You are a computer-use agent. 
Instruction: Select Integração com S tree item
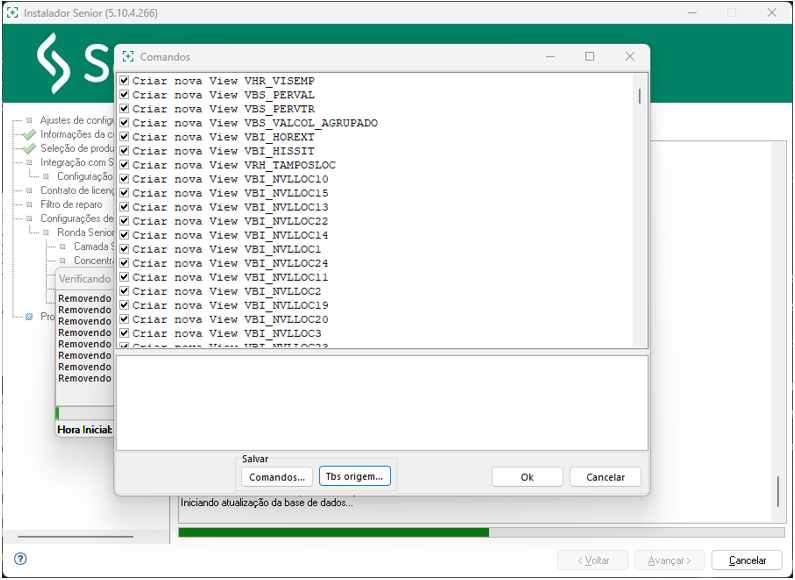pyautogui.click(x=77, y=162)
